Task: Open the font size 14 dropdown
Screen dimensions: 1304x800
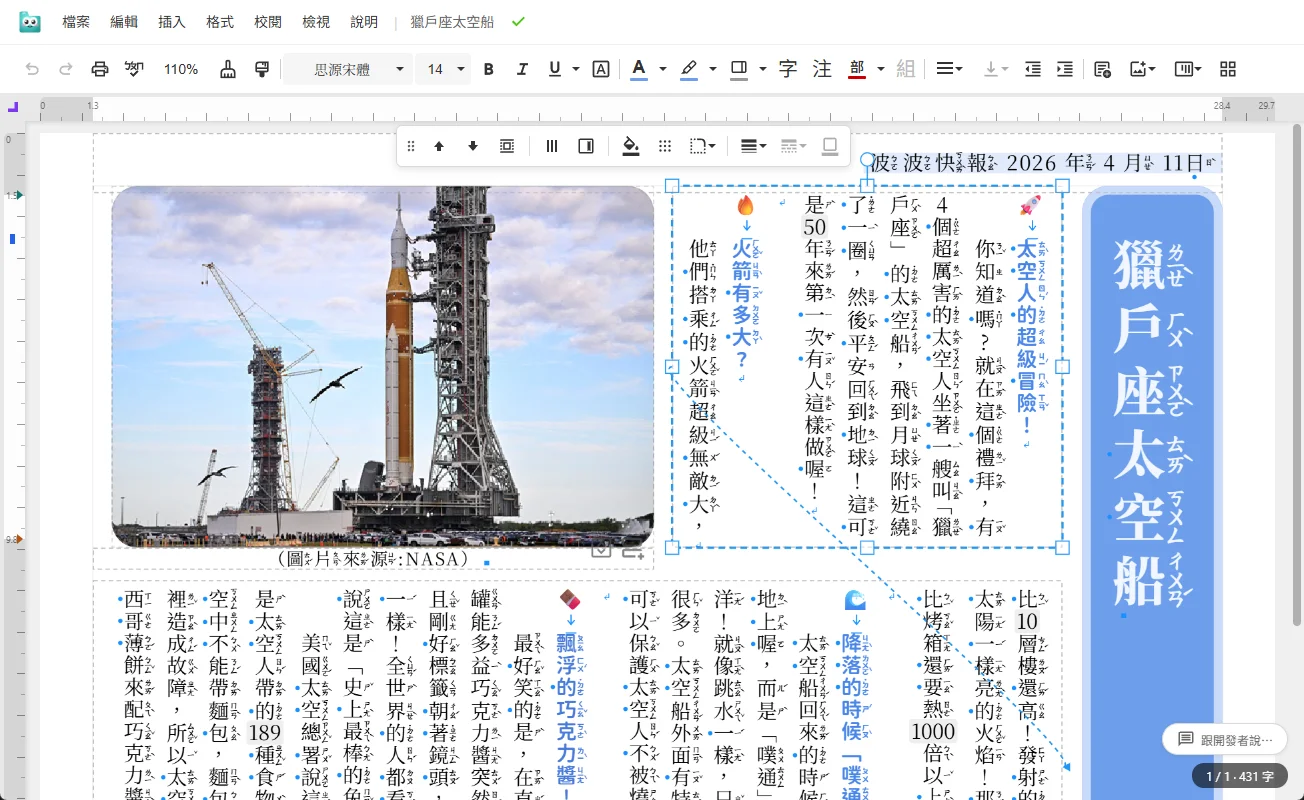Action: (444, 69)
